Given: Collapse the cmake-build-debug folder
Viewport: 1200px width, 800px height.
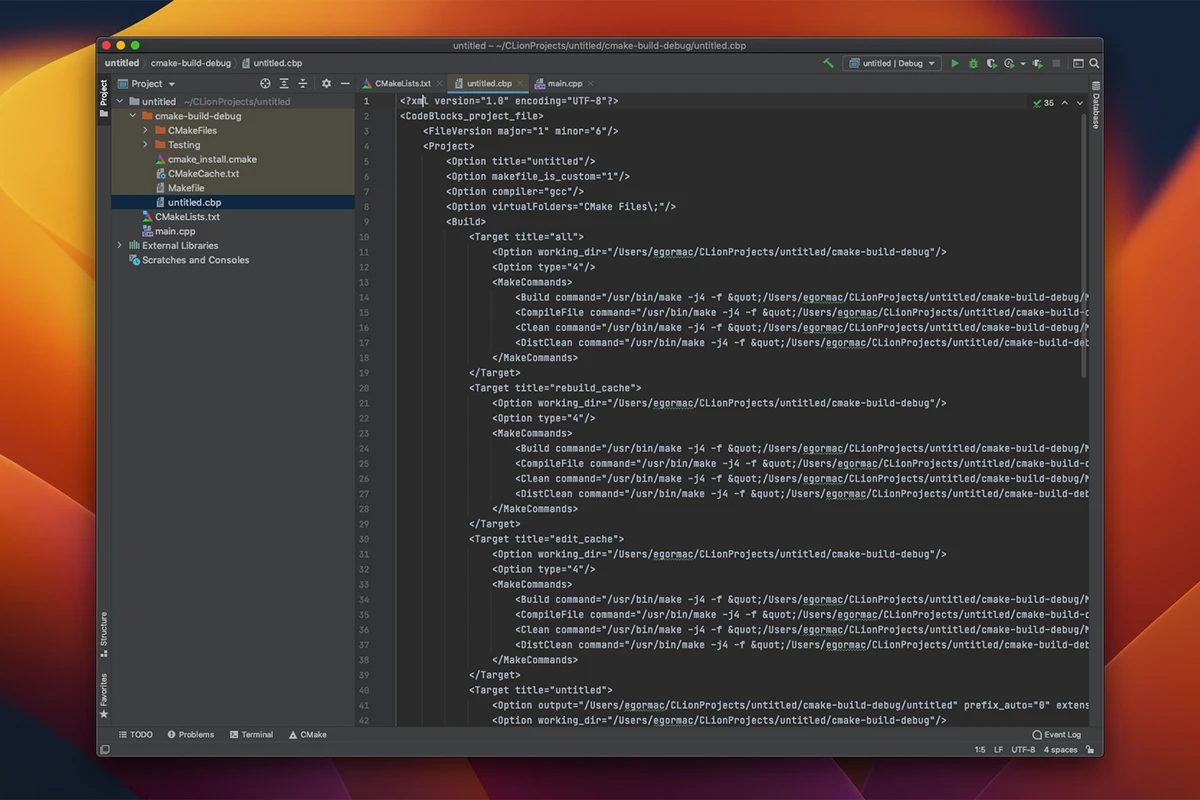Looking at the screenshot, I should tap(131, 115).
